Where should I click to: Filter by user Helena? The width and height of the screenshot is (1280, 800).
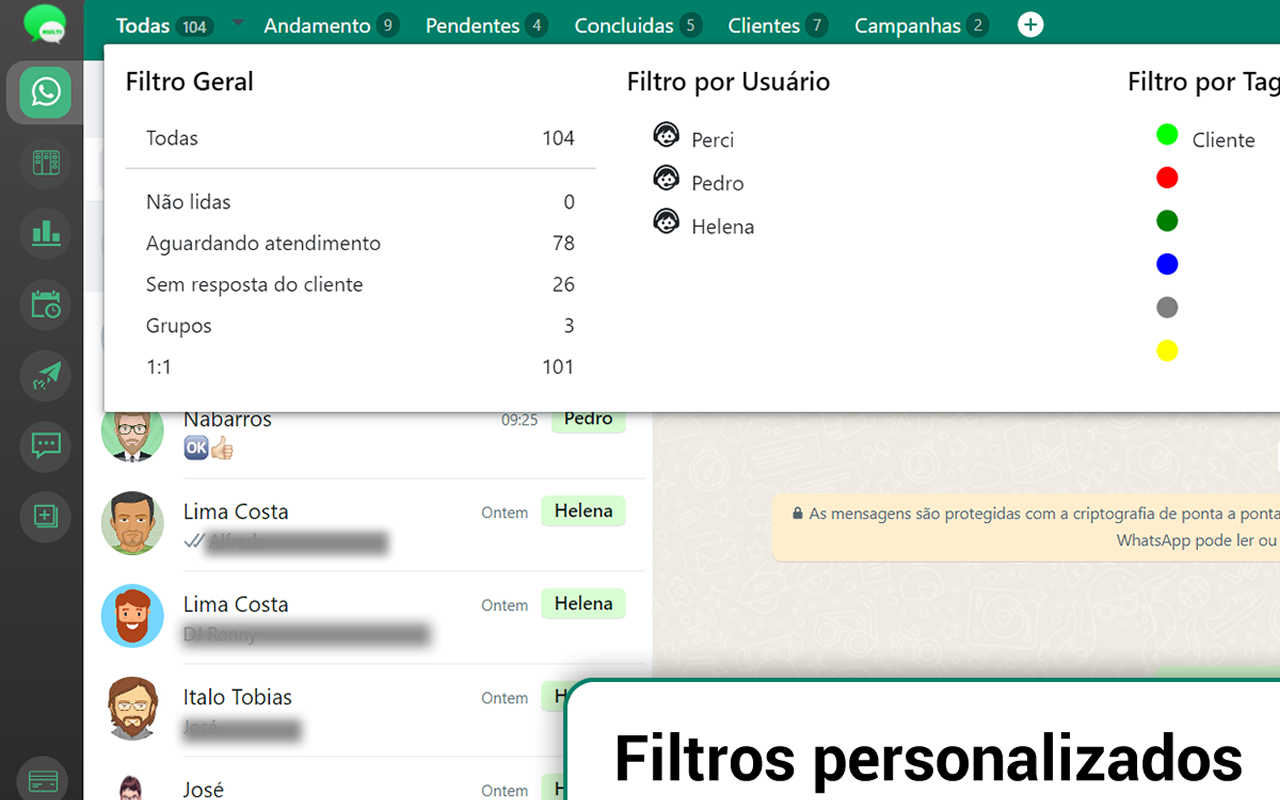click(722, 227)
